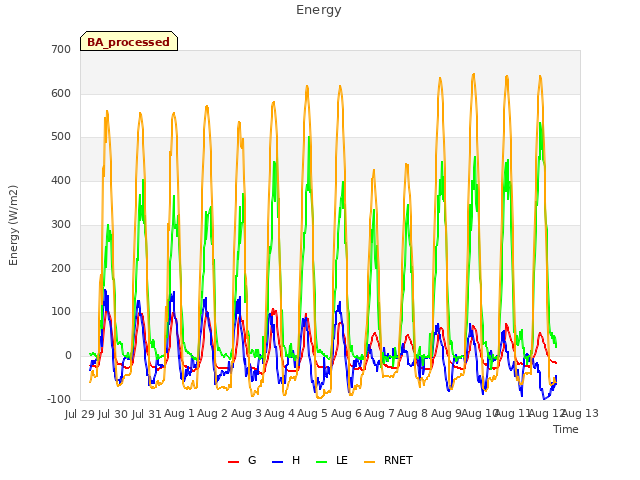
Task: Click the 0 y-axis tick label
Action: point(68,356)
